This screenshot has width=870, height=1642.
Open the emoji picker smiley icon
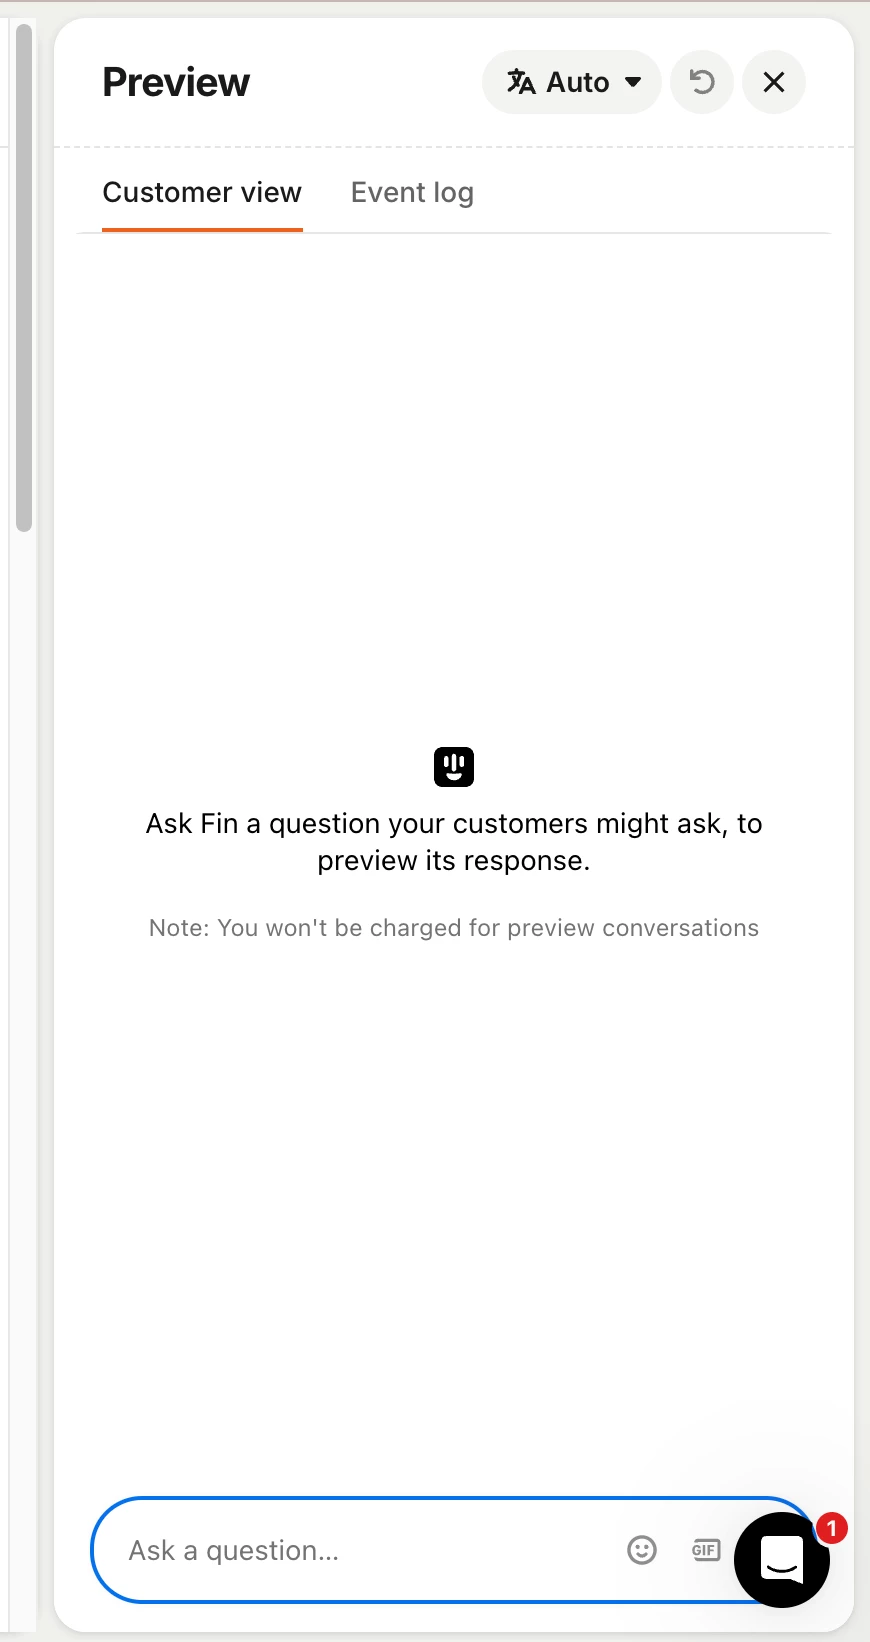[x=642, y=1550]
